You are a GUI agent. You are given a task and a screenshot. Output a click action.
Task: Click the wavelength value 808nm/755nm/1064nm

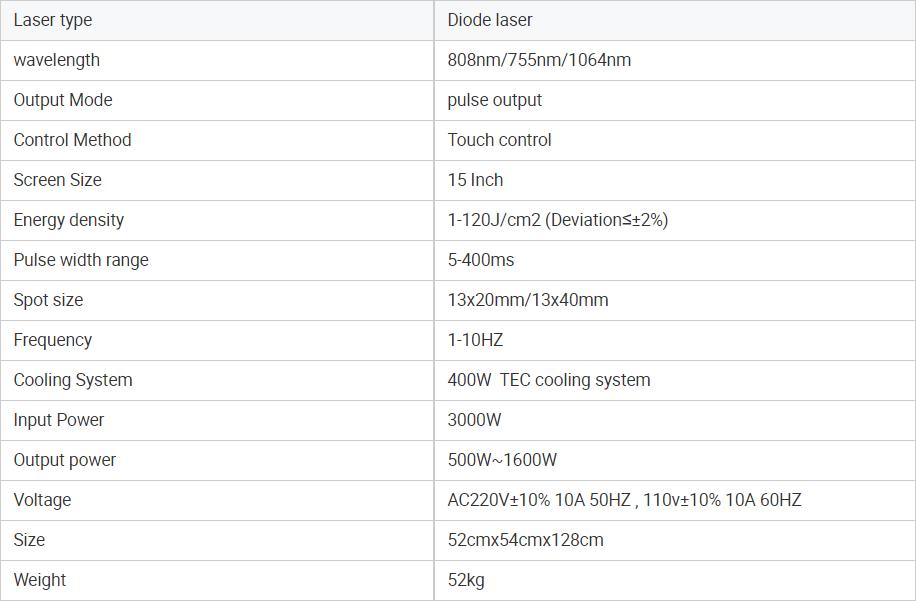pos(539,60)
